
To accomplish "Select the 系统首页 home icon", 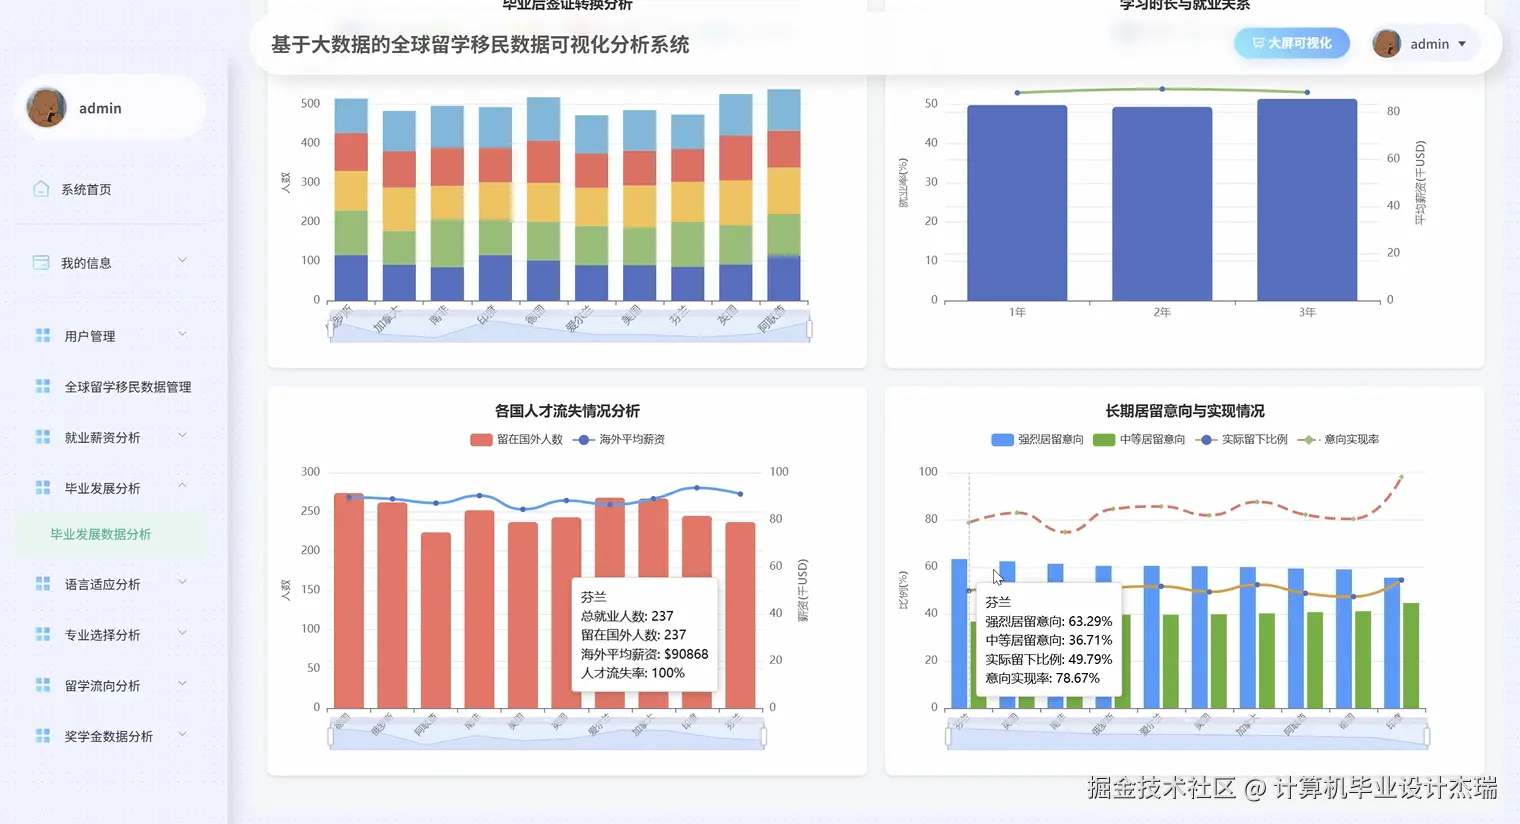I will pos(42,188).
